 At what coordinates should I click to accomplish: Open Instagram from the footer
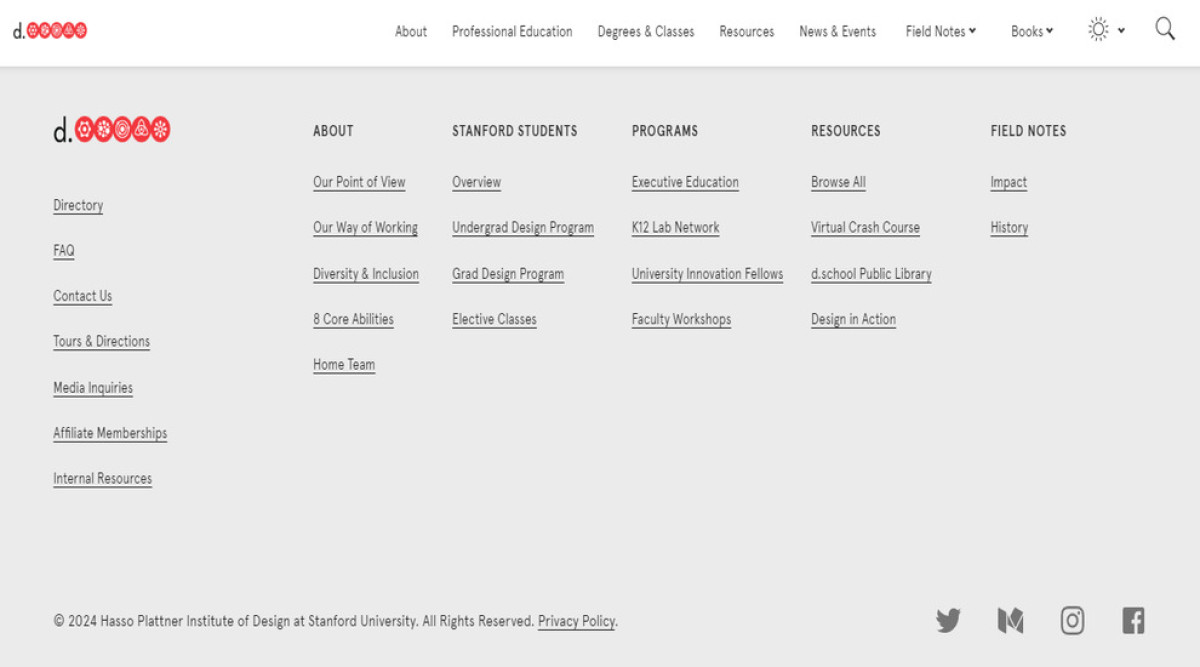coord(1072,620)
